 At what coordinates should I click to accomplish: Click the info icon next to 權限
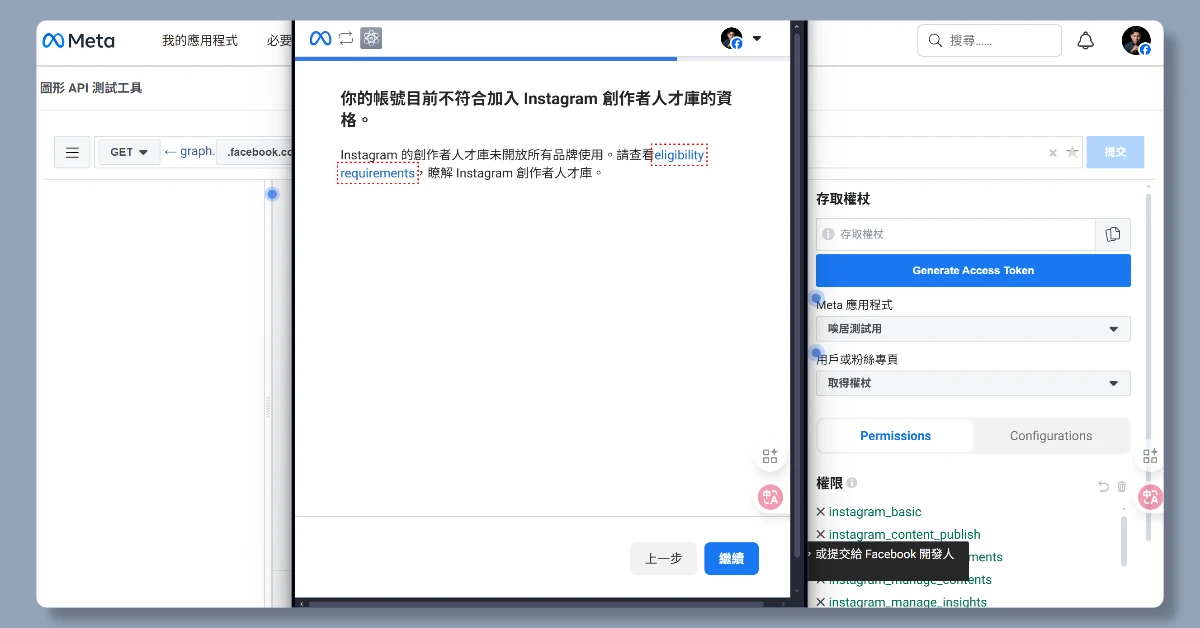click(852, 483)
